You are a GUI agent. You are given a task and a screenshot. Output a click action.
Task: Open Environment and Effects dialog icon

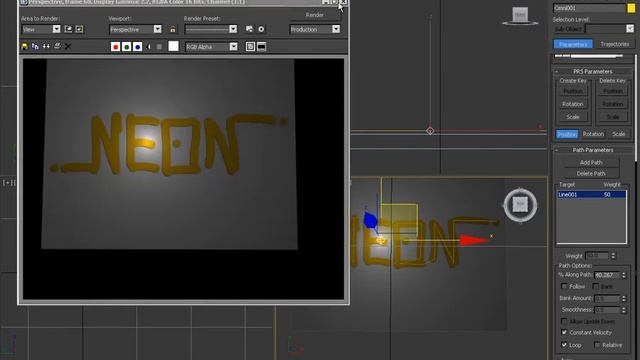[261, 29]
